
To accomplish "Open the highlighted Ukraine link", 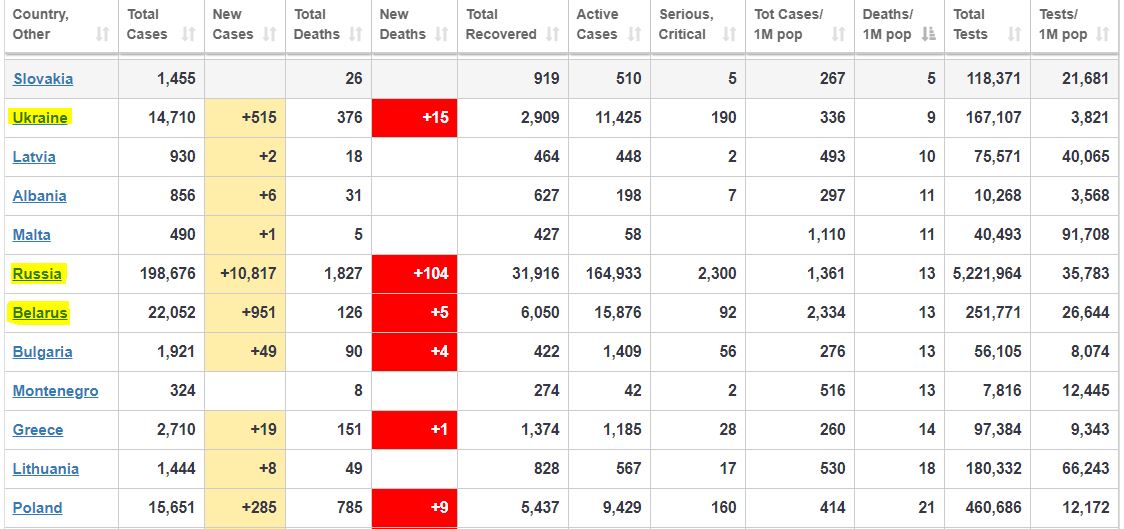I will coord(40,118).
